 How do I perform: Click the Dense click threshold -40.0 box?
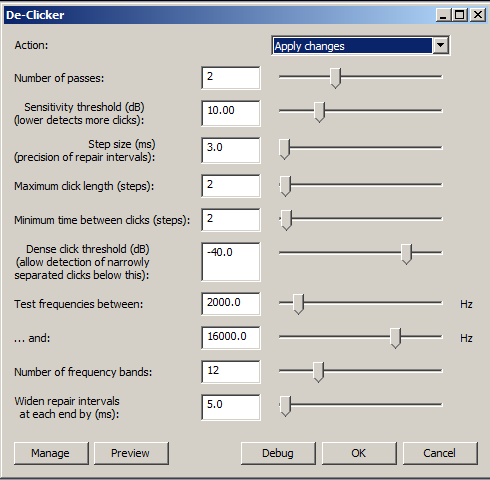click(x=231, y=262)
